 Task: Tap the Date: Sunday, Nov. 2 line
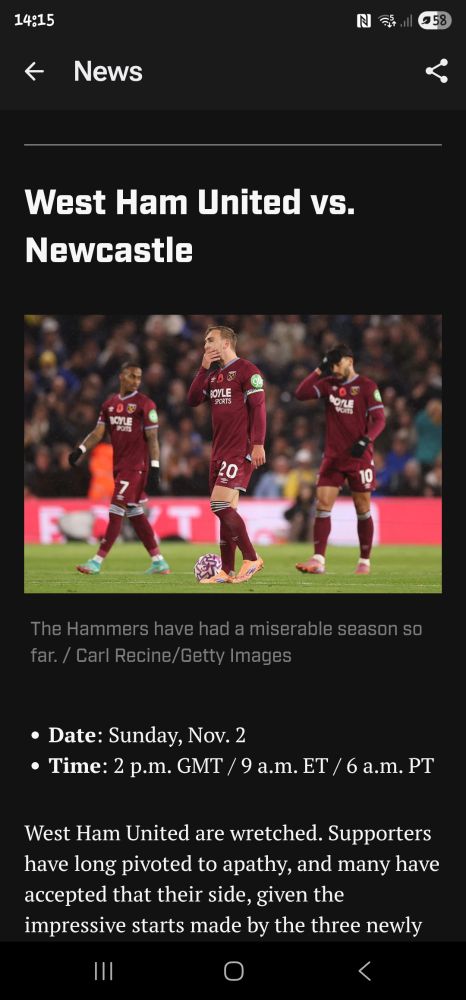[x=147, y=735]
